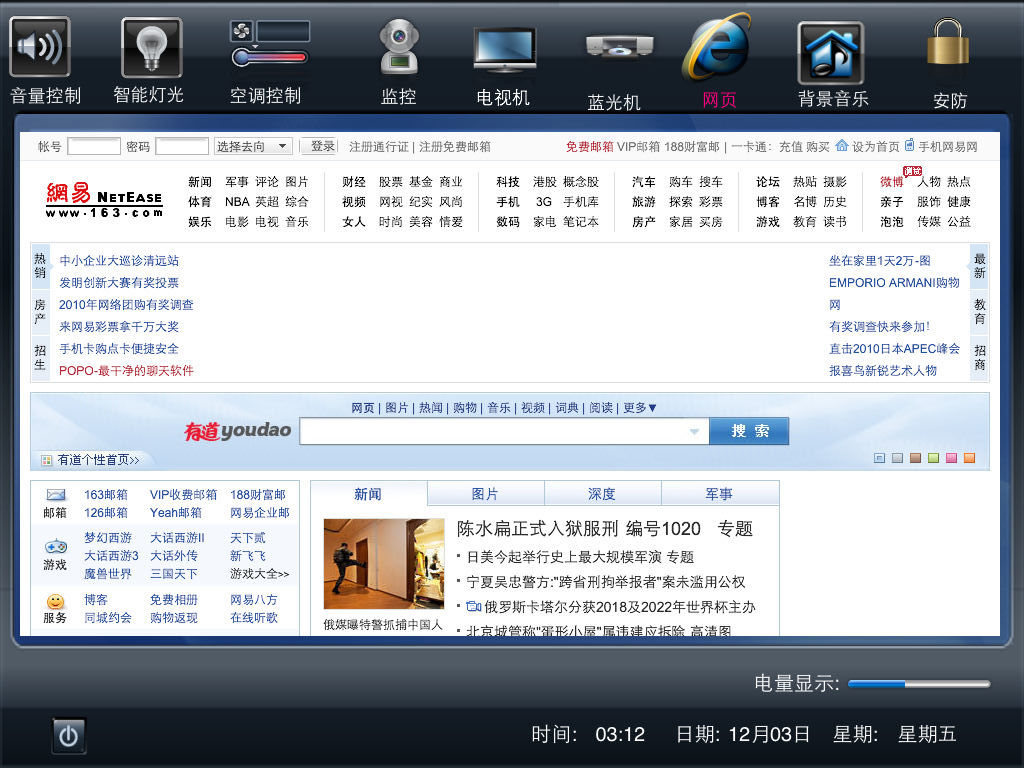1024x768 pixels.
Task: Pick the brown theme swatch
Action: point(916,458)
